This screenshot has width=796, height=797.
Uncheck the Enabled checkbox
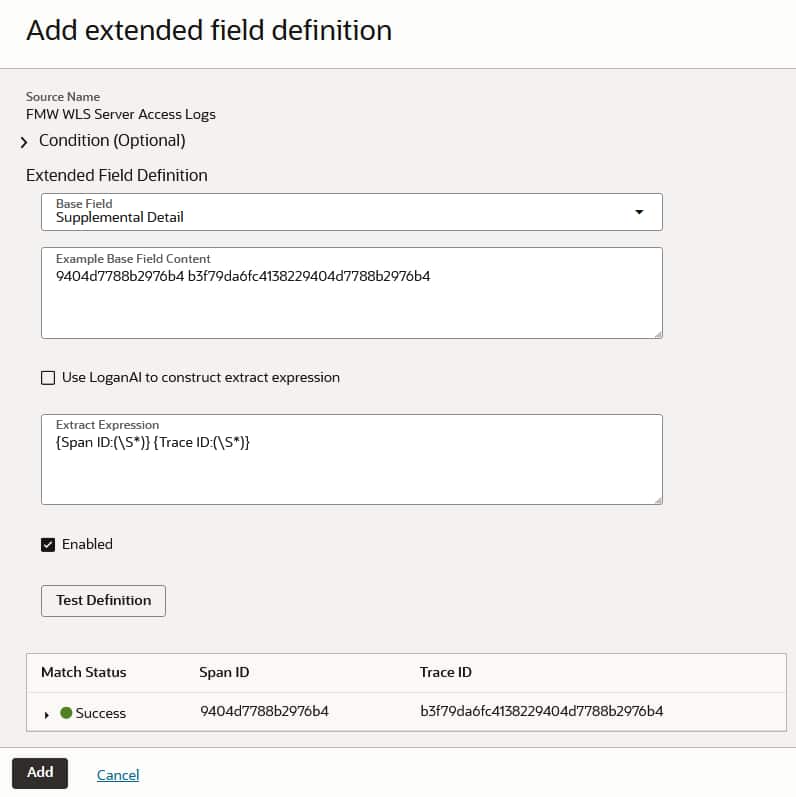pyautogui.click(x=48, y=545)
